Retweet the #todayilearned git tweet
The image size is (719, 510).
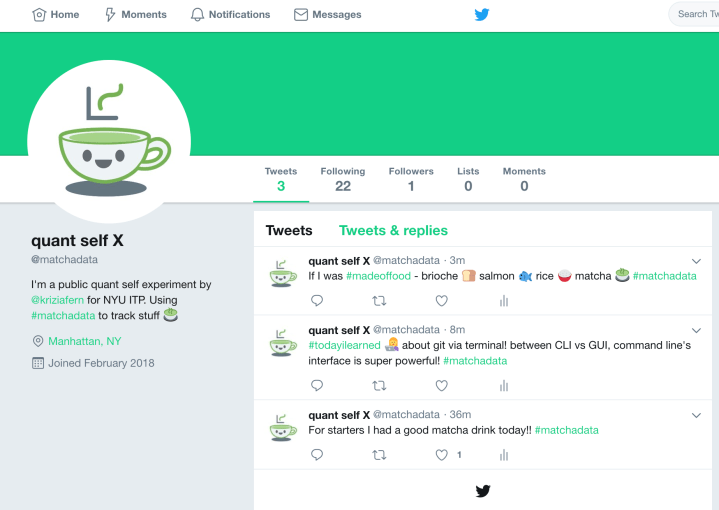pyautogui.click(x=379, y=386)
